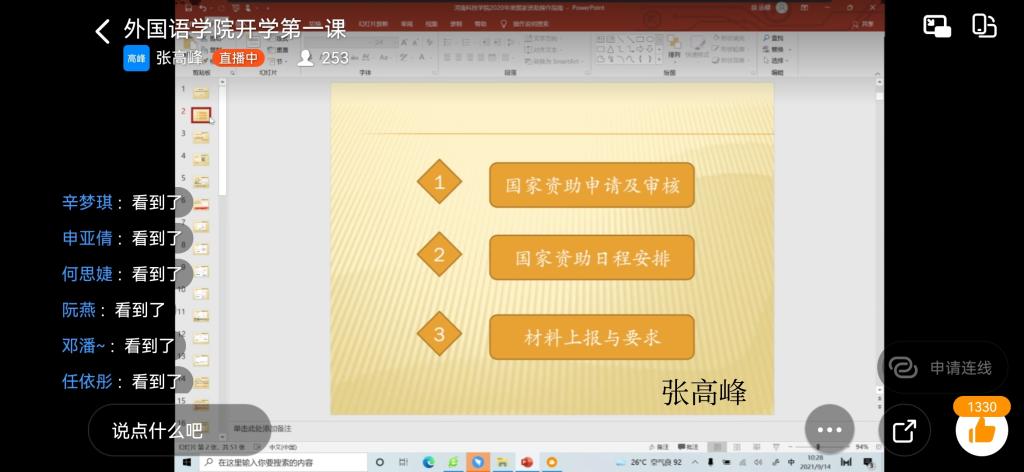Tap the back arrow beside the livestream title
The image size is (1024, 472).
coord(102,31)
